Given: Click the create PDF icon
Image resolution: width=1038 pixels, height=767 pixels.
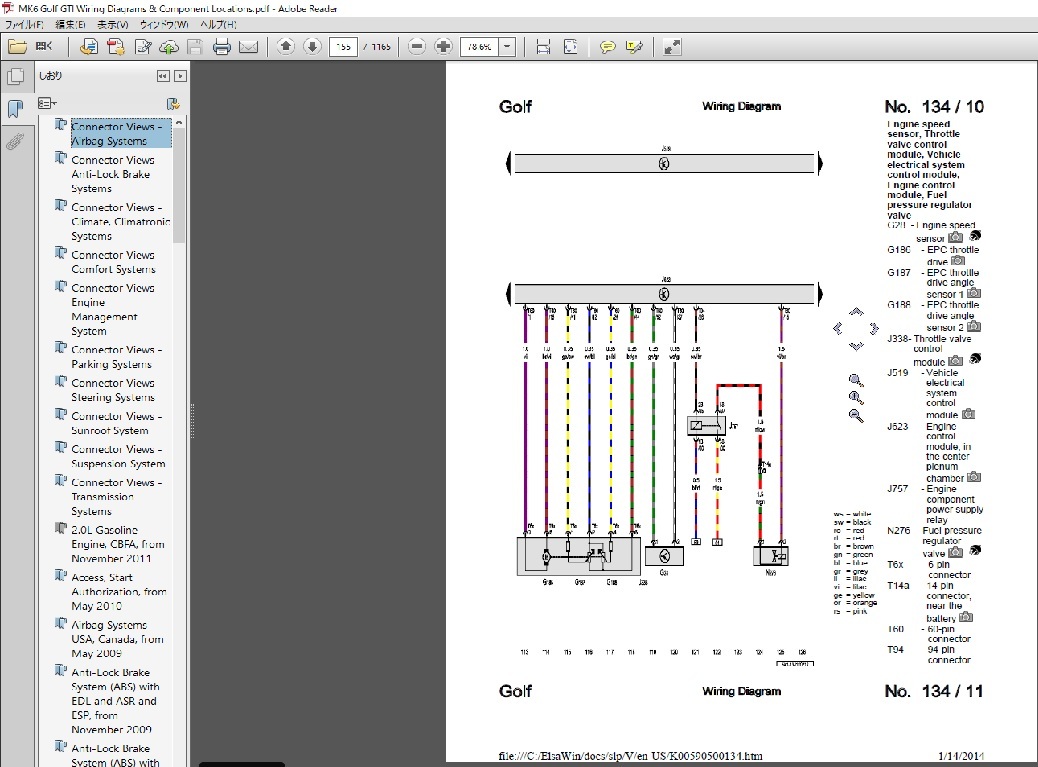Looking at the screenshot, I should click(x=116, y=46).
